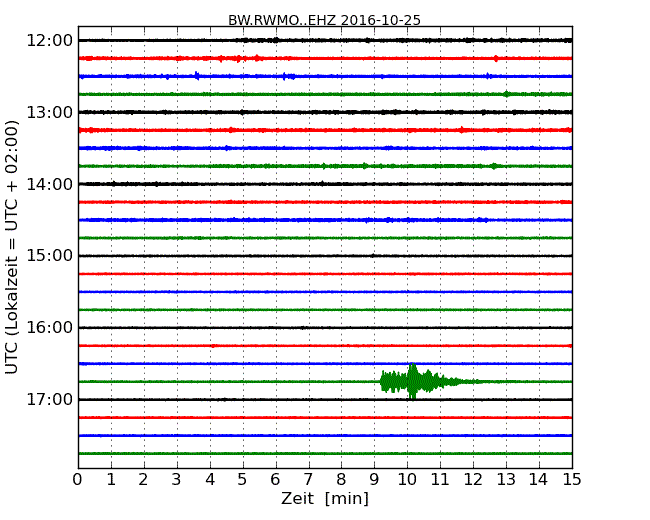
Task: Click x-axis tick label 2
Action: click(144, 480)
